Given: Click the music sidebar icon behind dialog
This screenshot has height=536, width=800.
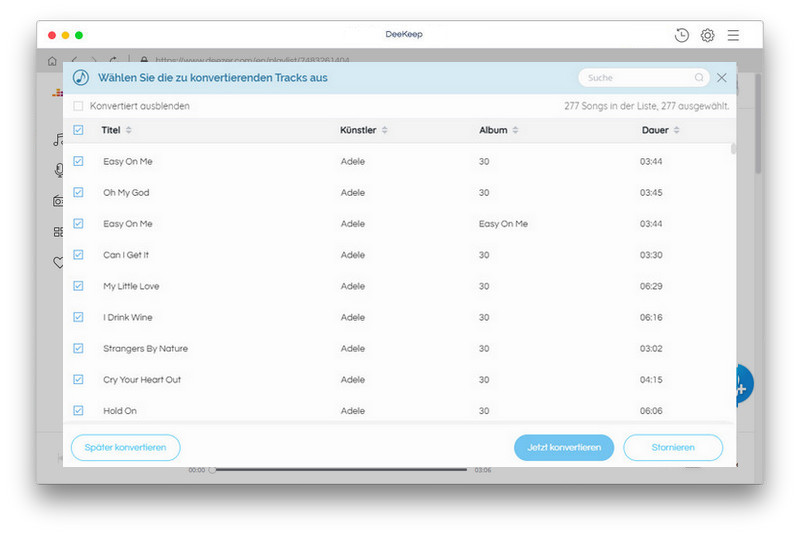Looking at the screenshot, I should click(x=58, y=139).
